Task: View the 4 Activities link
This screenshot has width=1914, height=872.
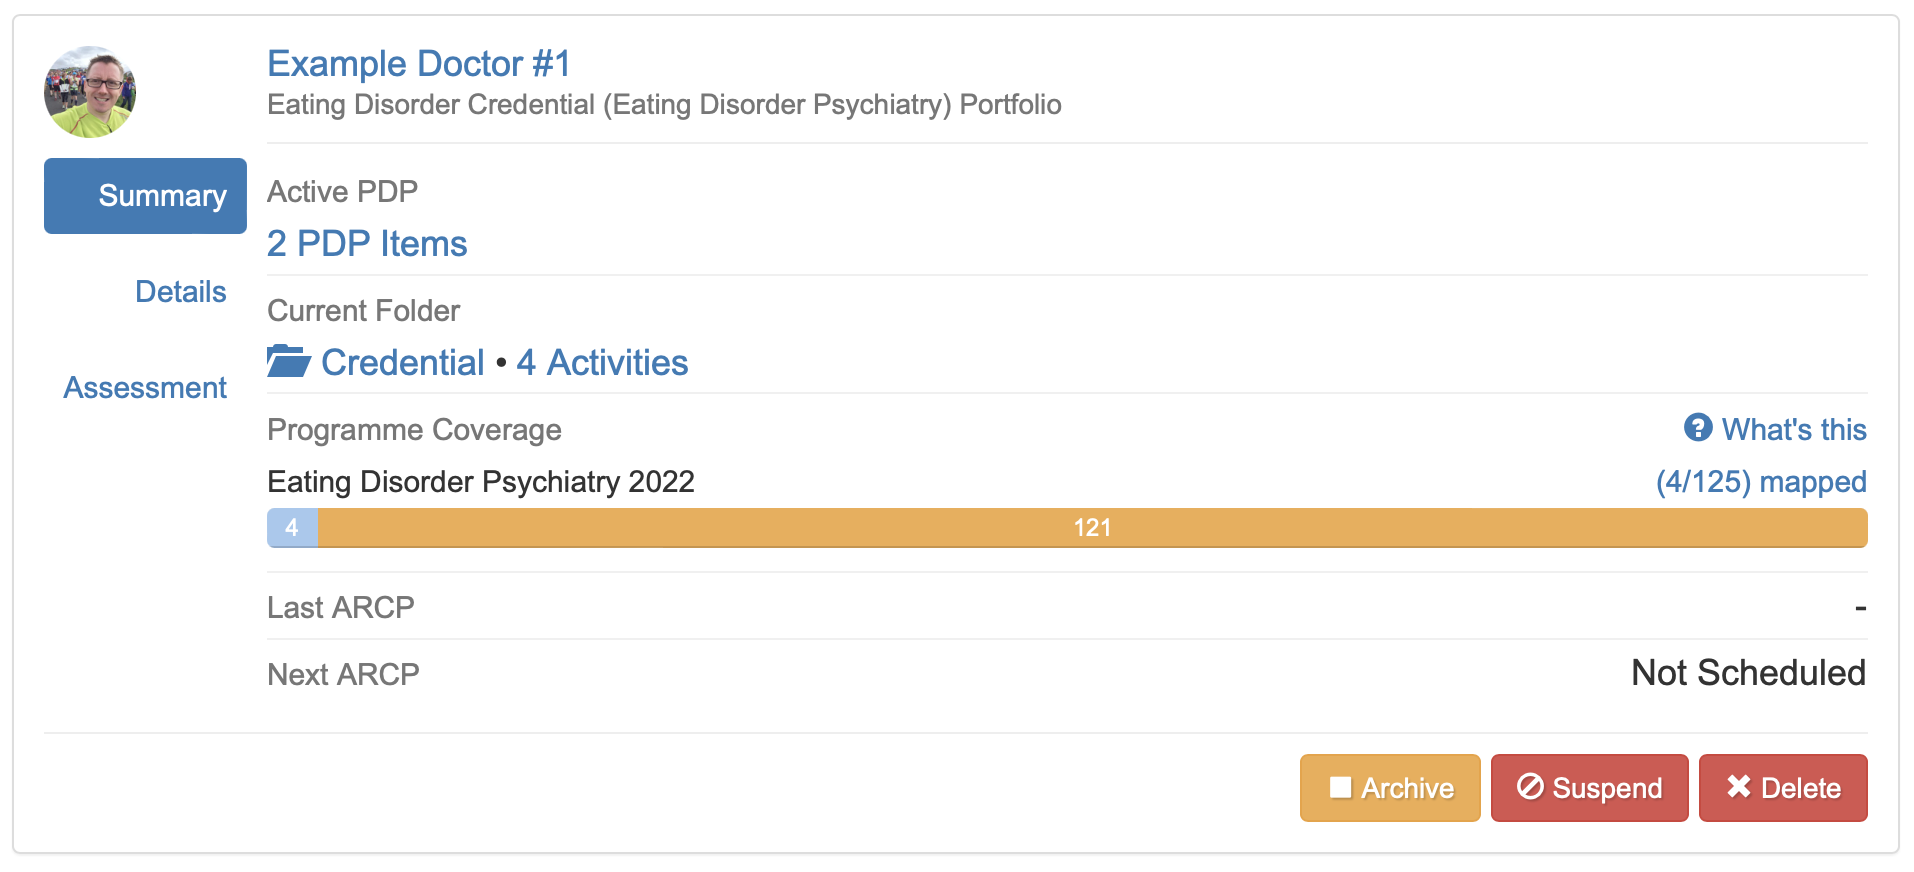Action: pyautogui.click(x=602, y=363)
